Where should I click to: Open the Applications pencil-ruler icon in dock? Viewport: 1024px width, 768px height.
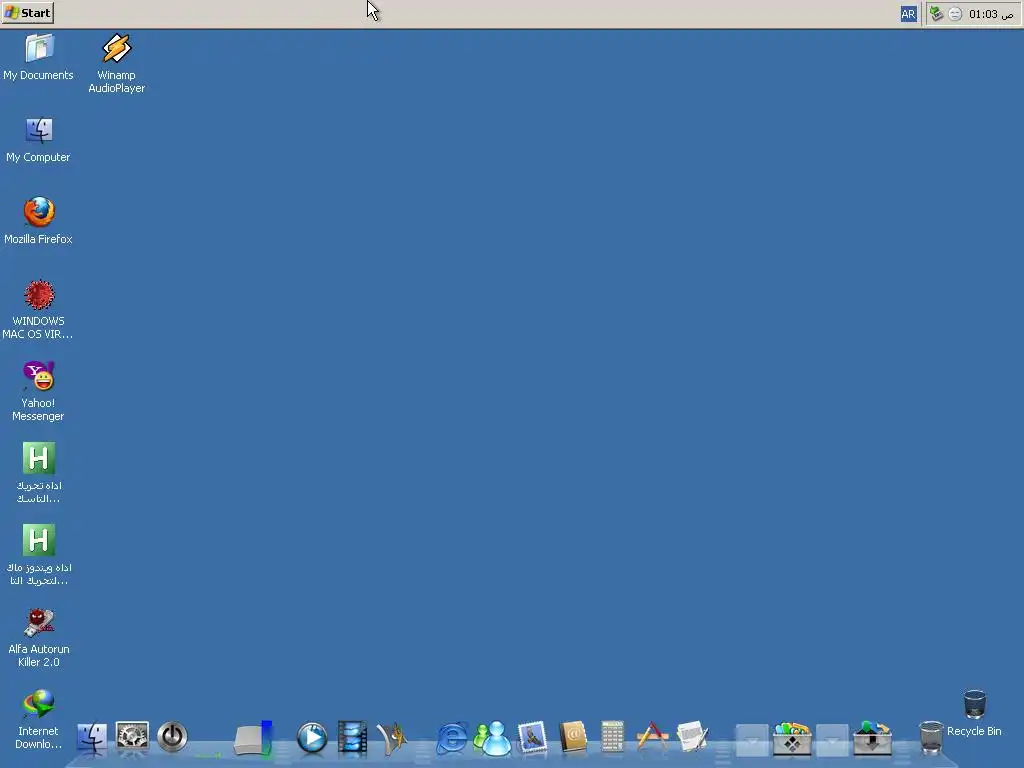[652, 737]
